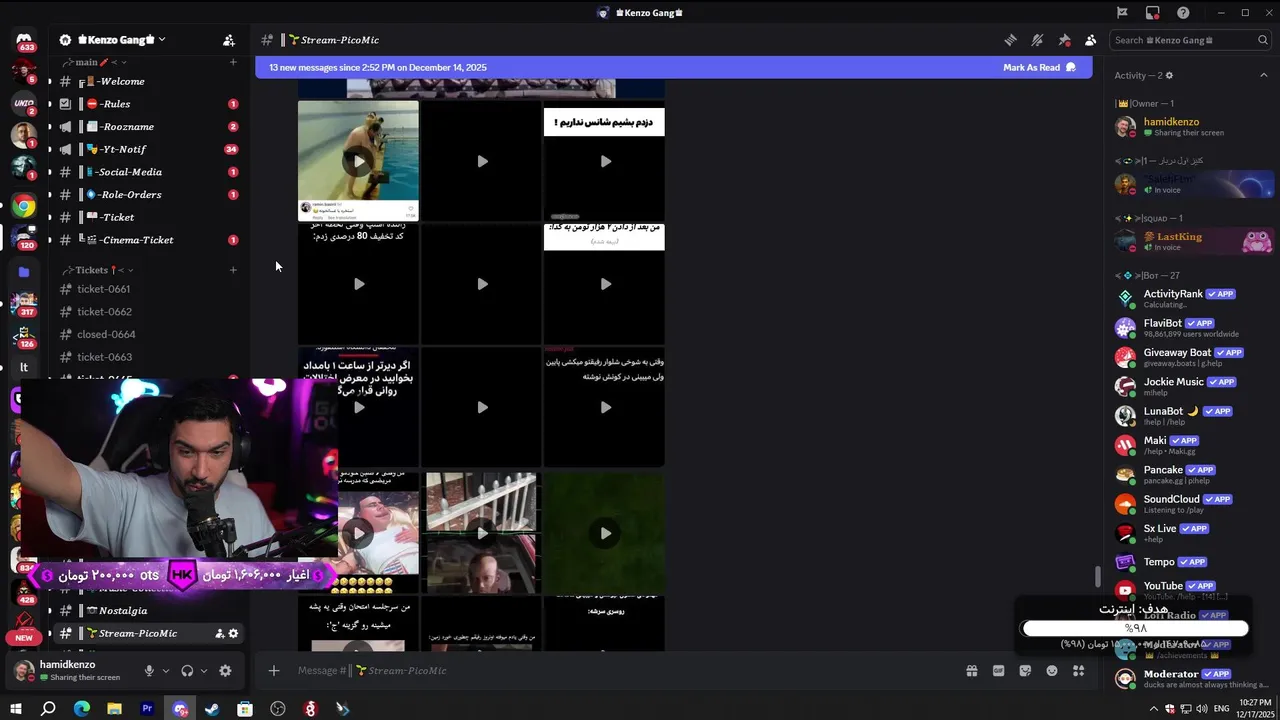
Task: Open the -Rules channel
Action: pos(146,104)
